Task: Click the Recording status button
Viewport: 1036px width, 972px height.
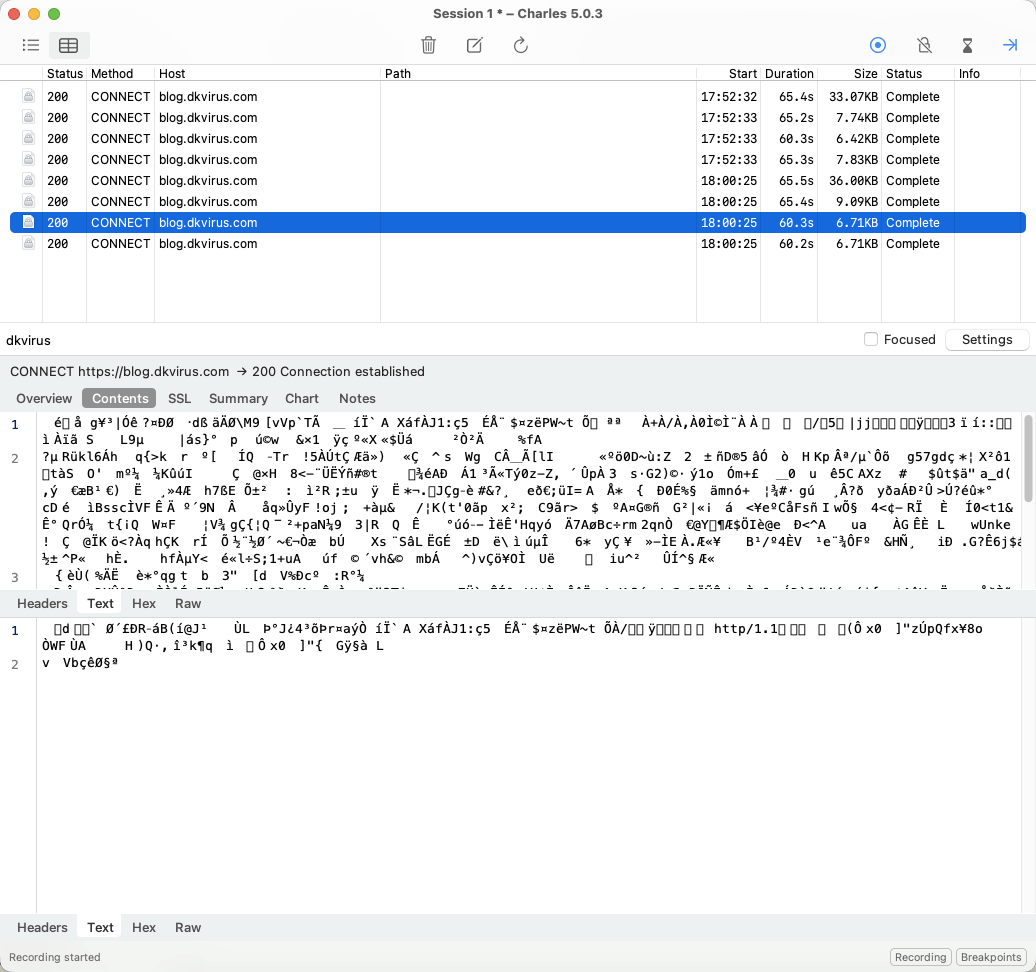Action: (x=920, y=957)
